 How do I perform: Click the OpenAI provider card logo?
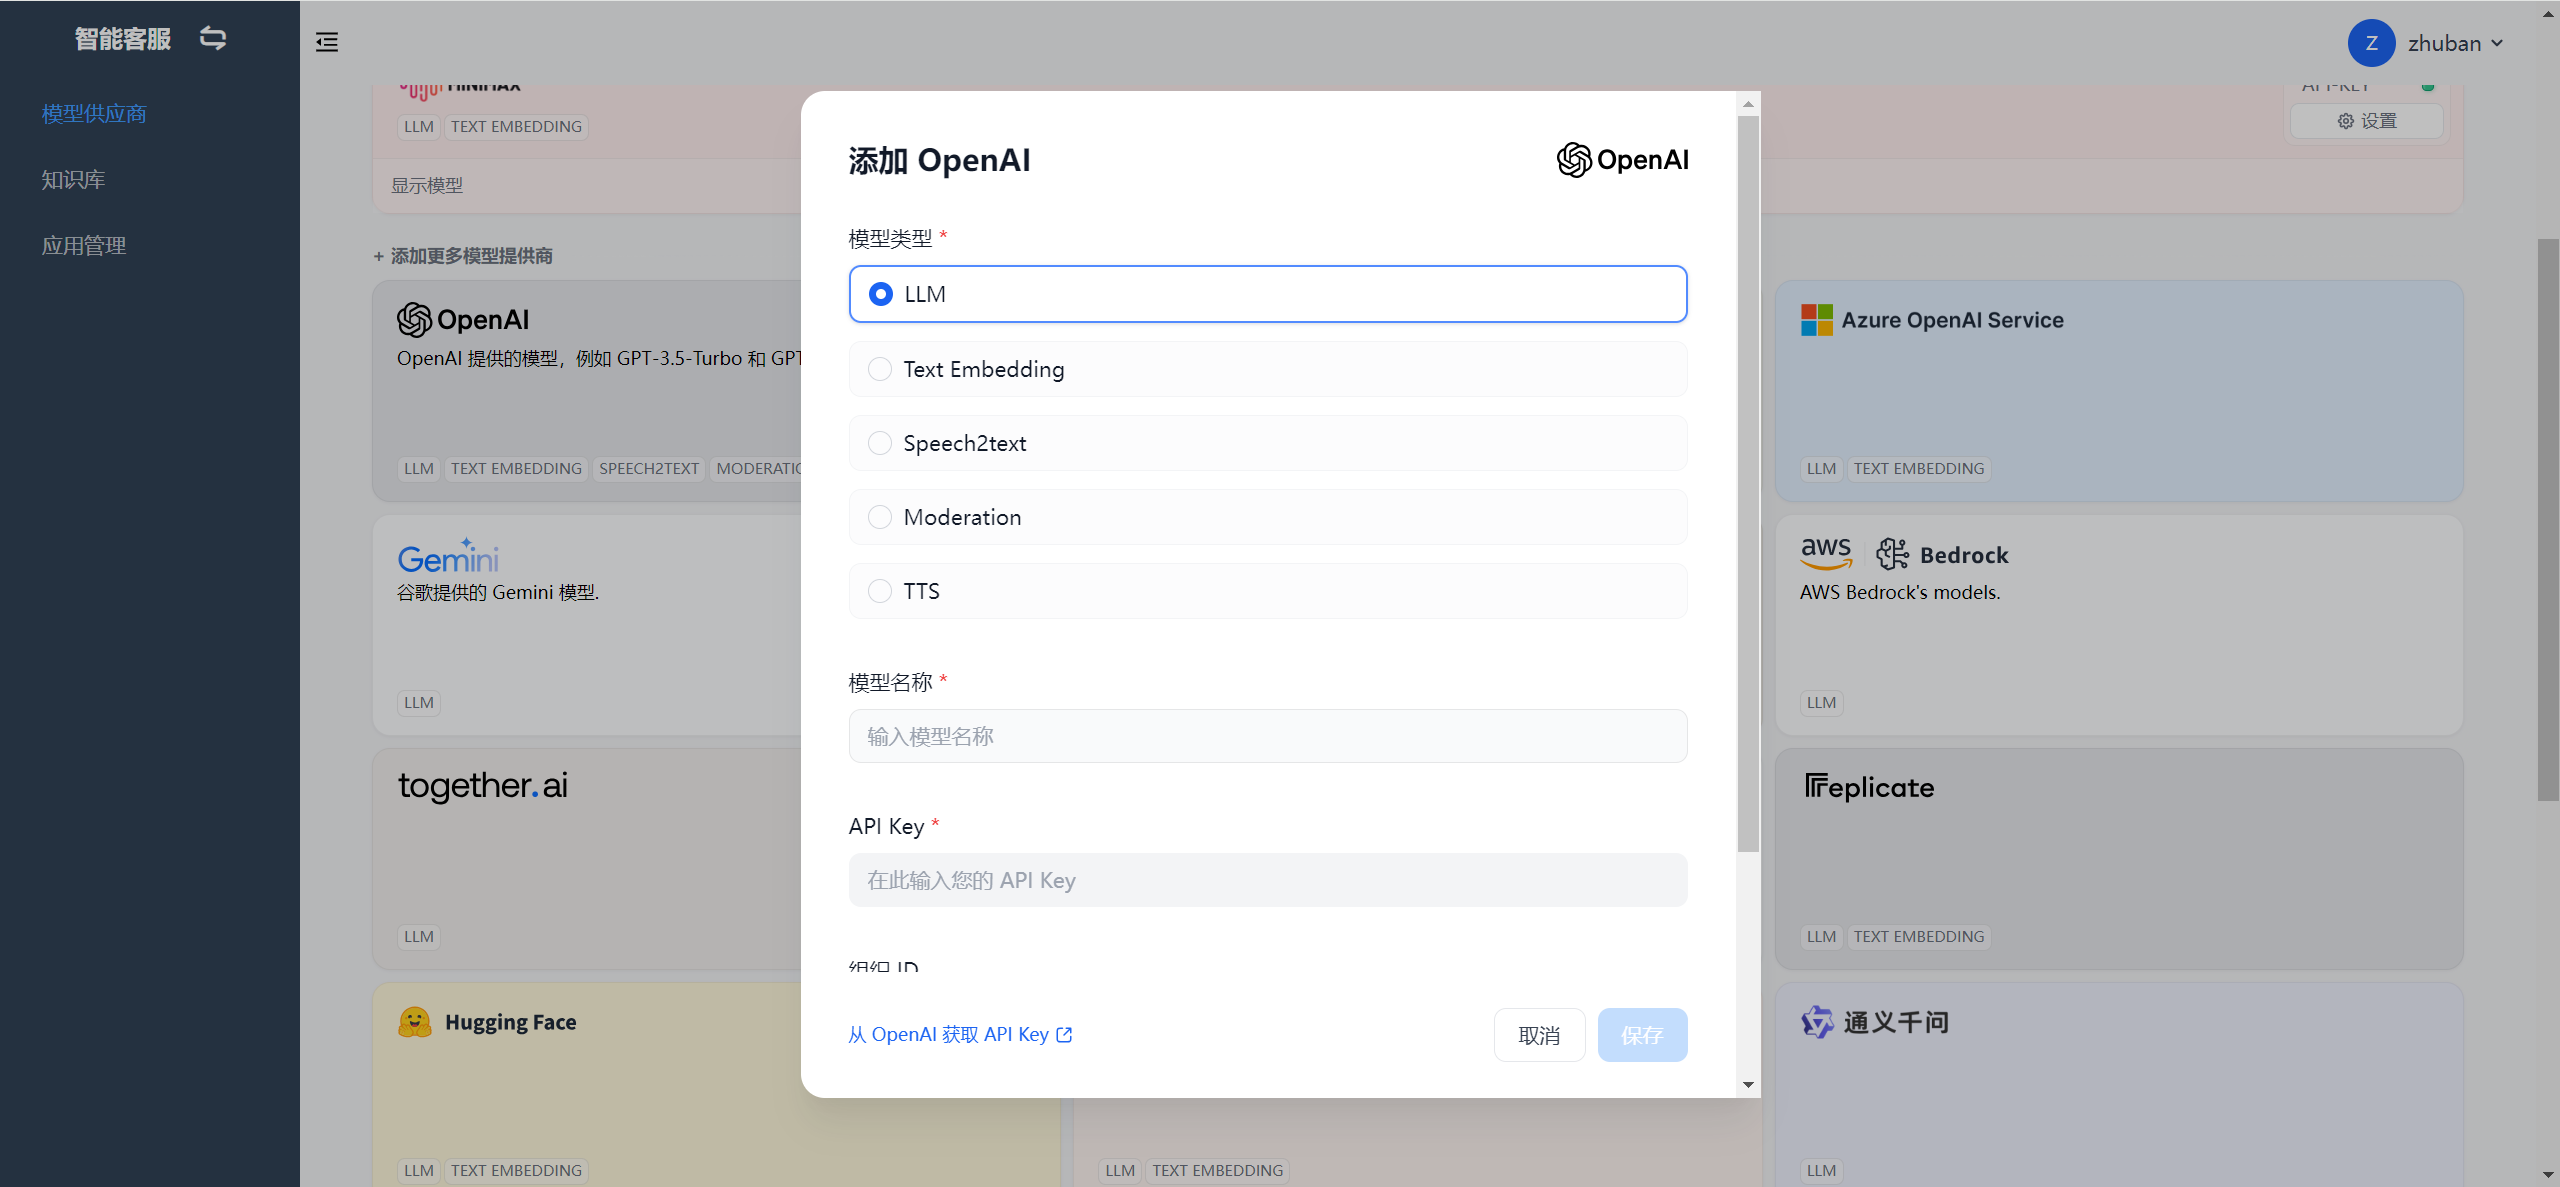pos(463,320)
